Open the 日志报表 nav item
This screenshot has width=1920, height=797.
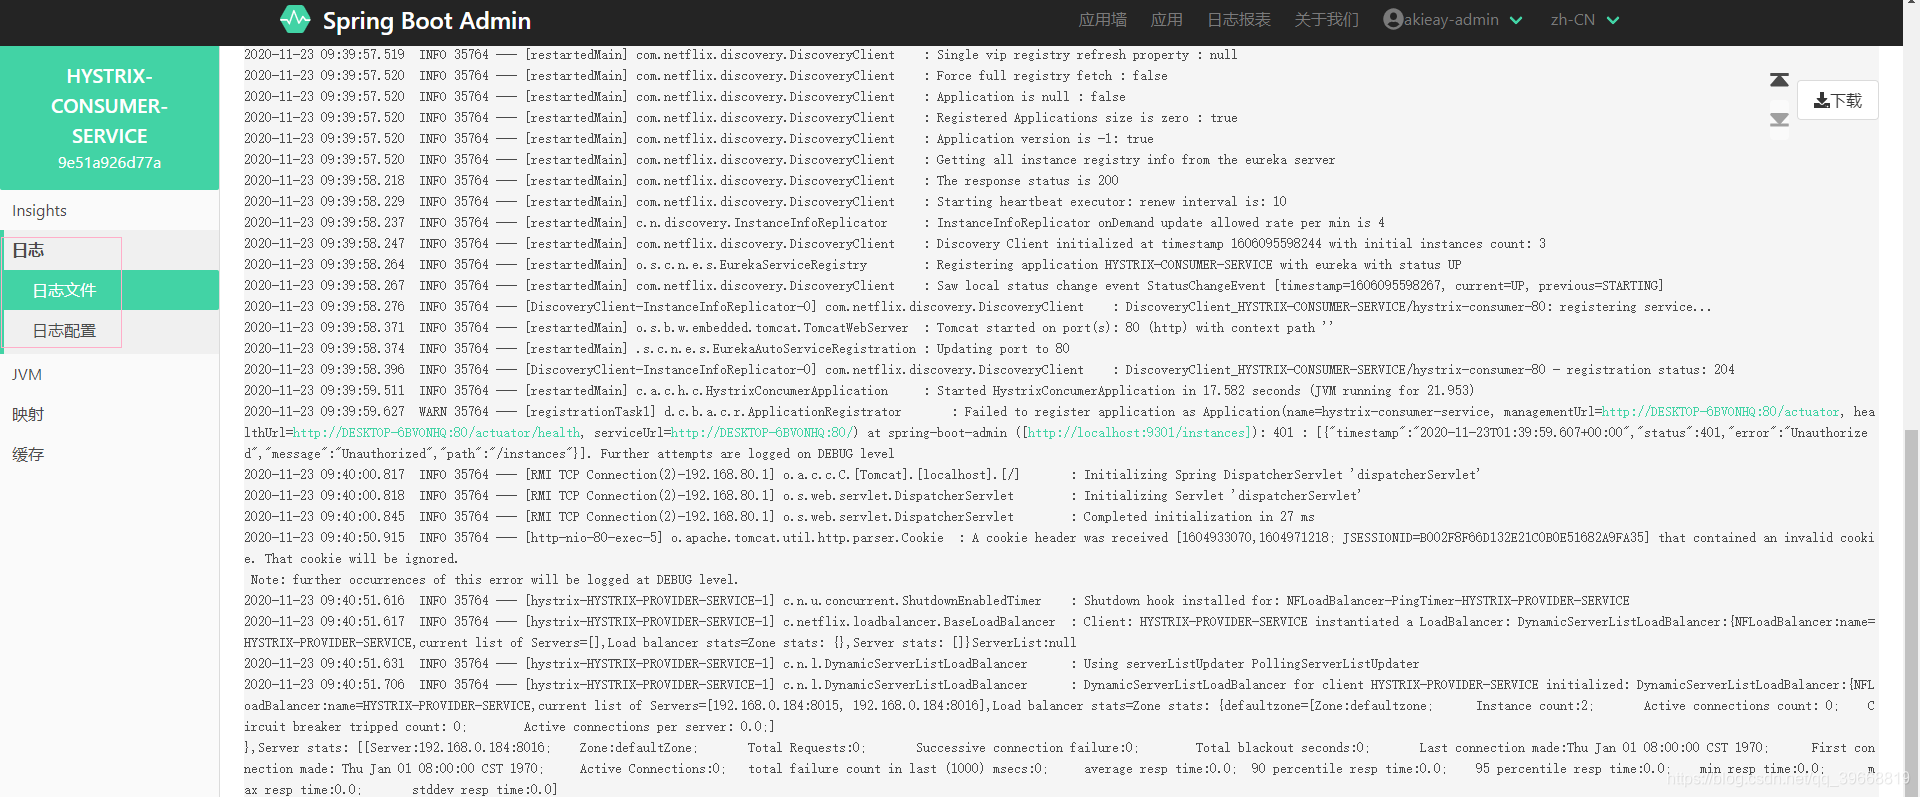tap(1238, 20)
